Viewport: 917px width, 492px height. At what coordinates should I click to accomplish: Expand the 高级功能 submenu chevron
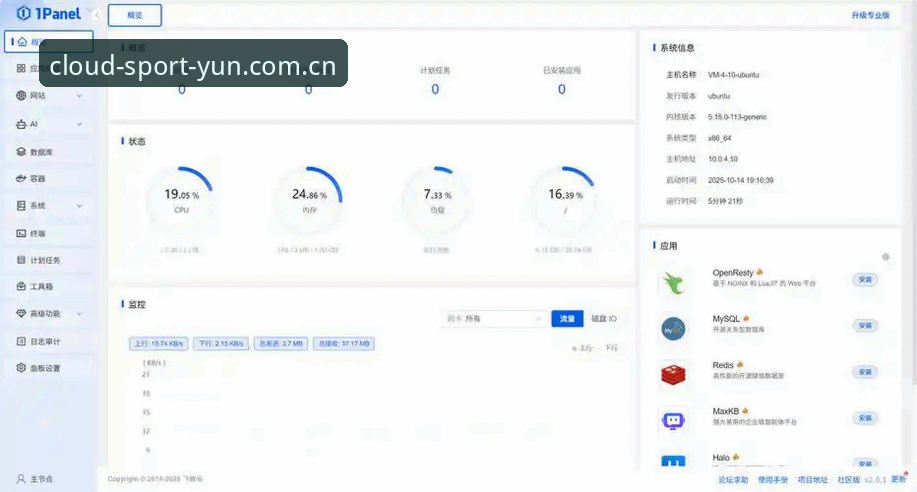[79, 314]
